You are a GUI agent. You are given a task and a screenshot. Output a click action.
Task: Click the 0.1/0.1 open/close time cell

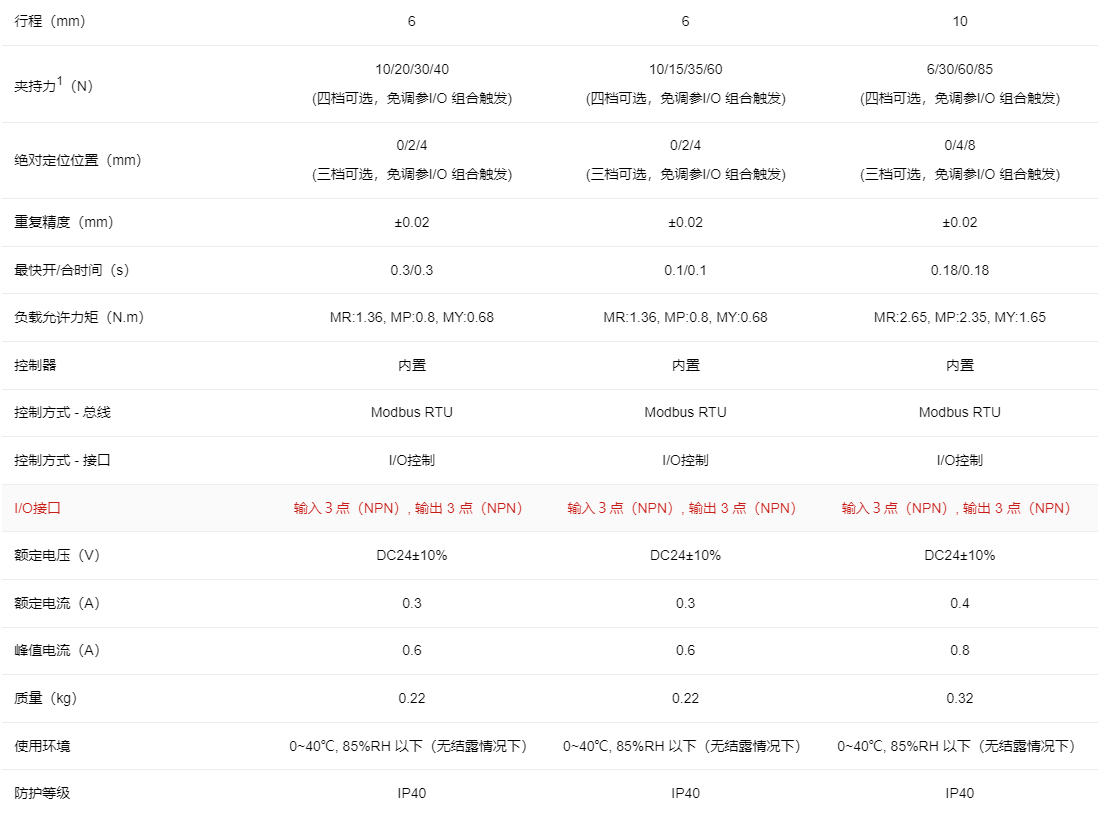pyautogui.click(x=685, y=270)
